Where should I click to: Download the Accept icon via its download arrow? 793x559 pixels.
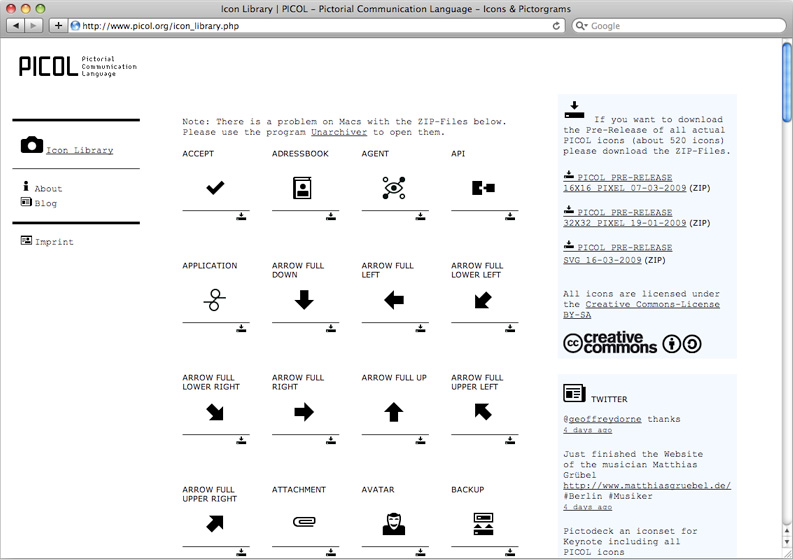(241, 217)
